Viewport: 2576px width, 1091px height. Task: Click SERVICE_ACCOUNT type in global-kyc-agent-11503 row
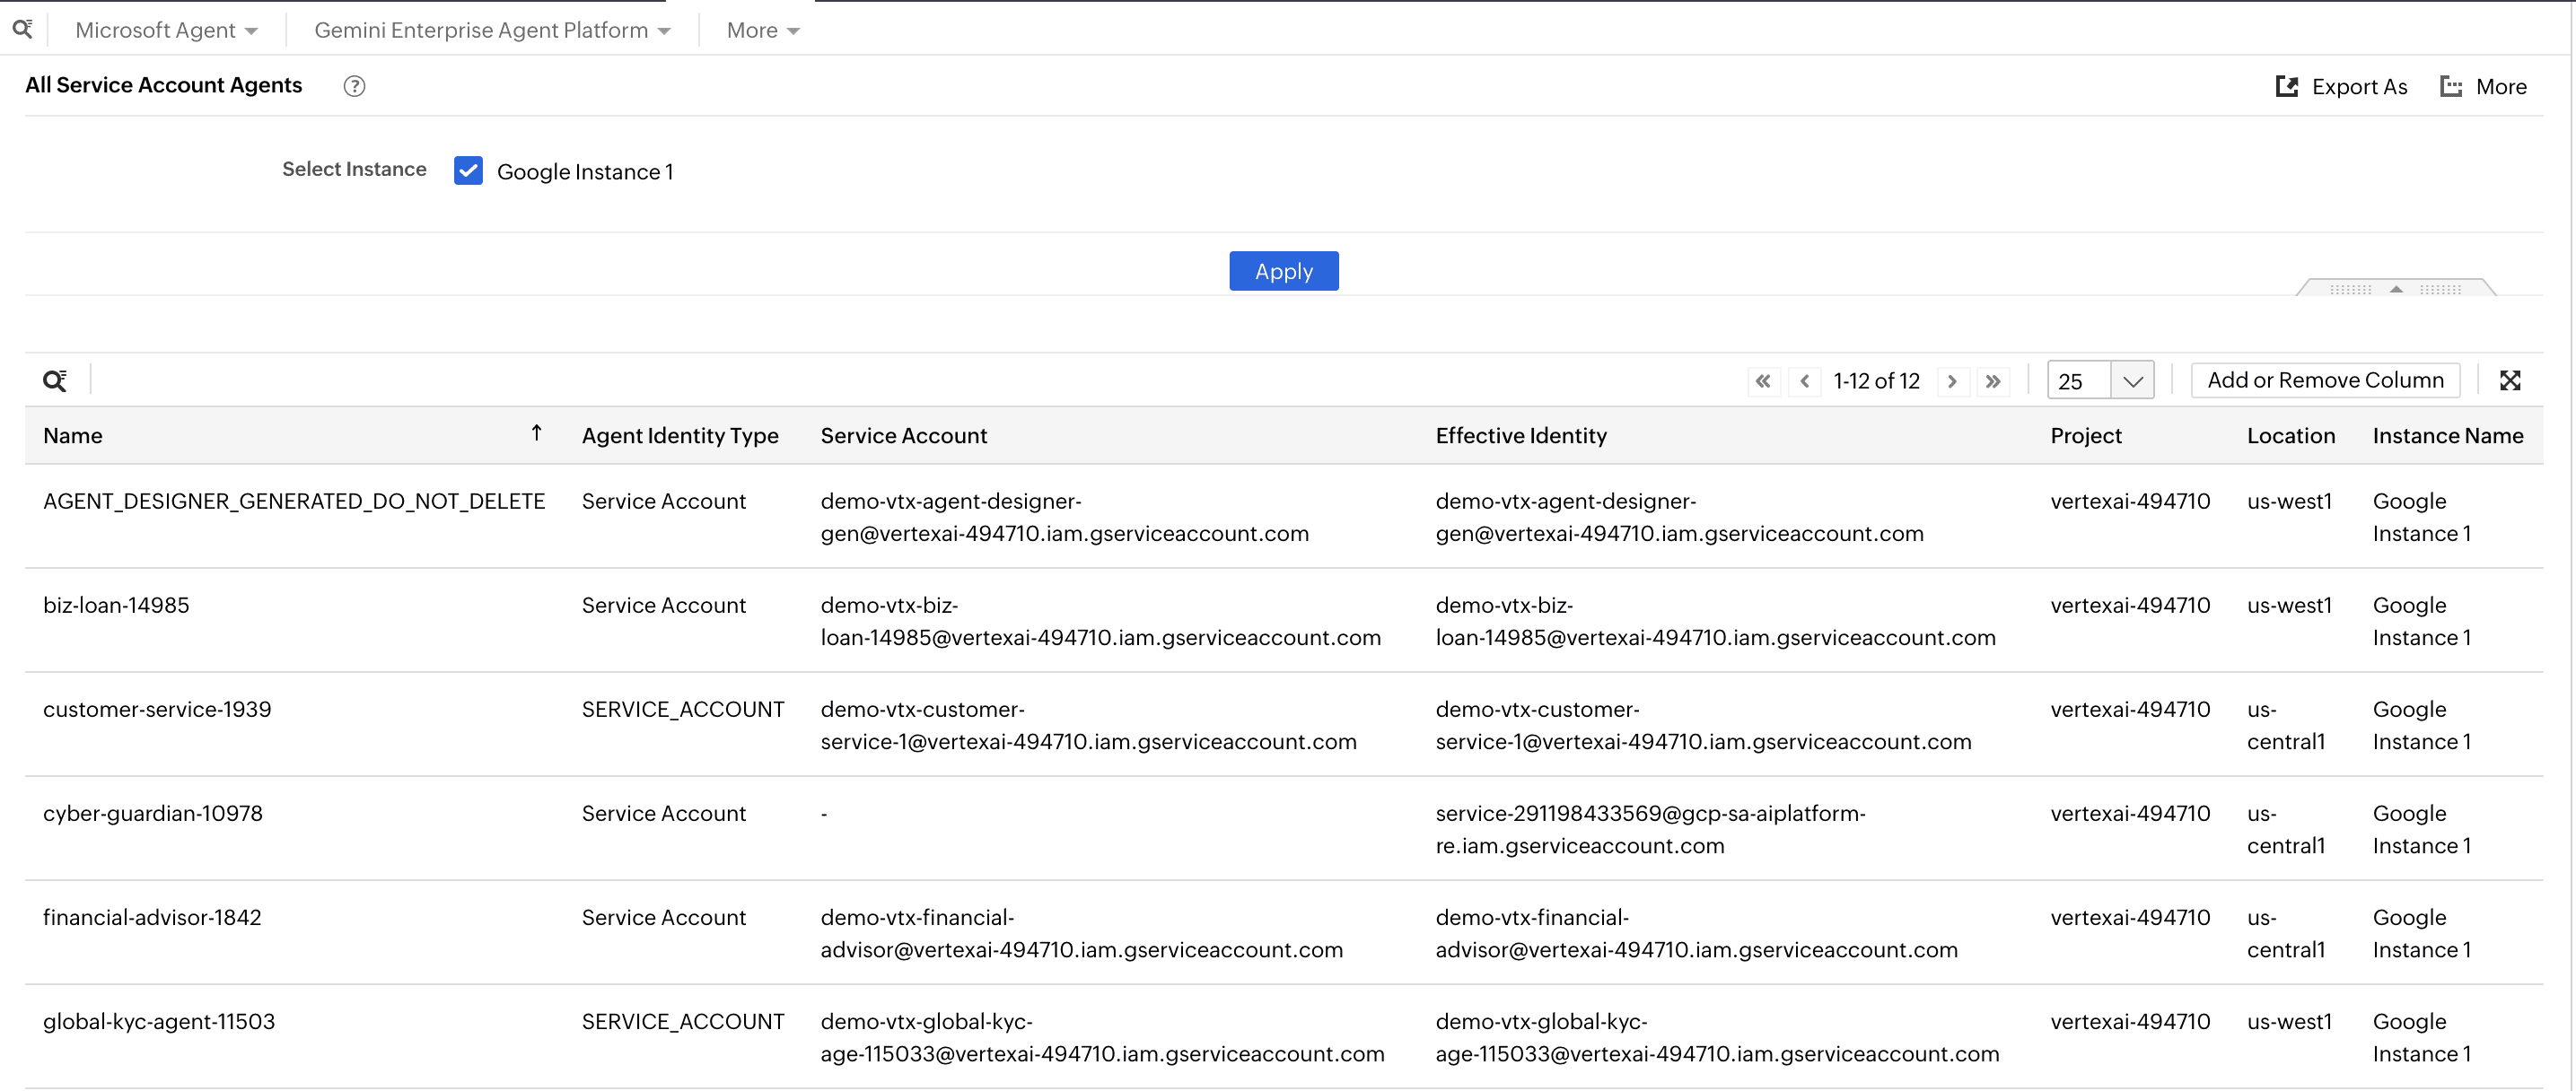[683, 1021]
